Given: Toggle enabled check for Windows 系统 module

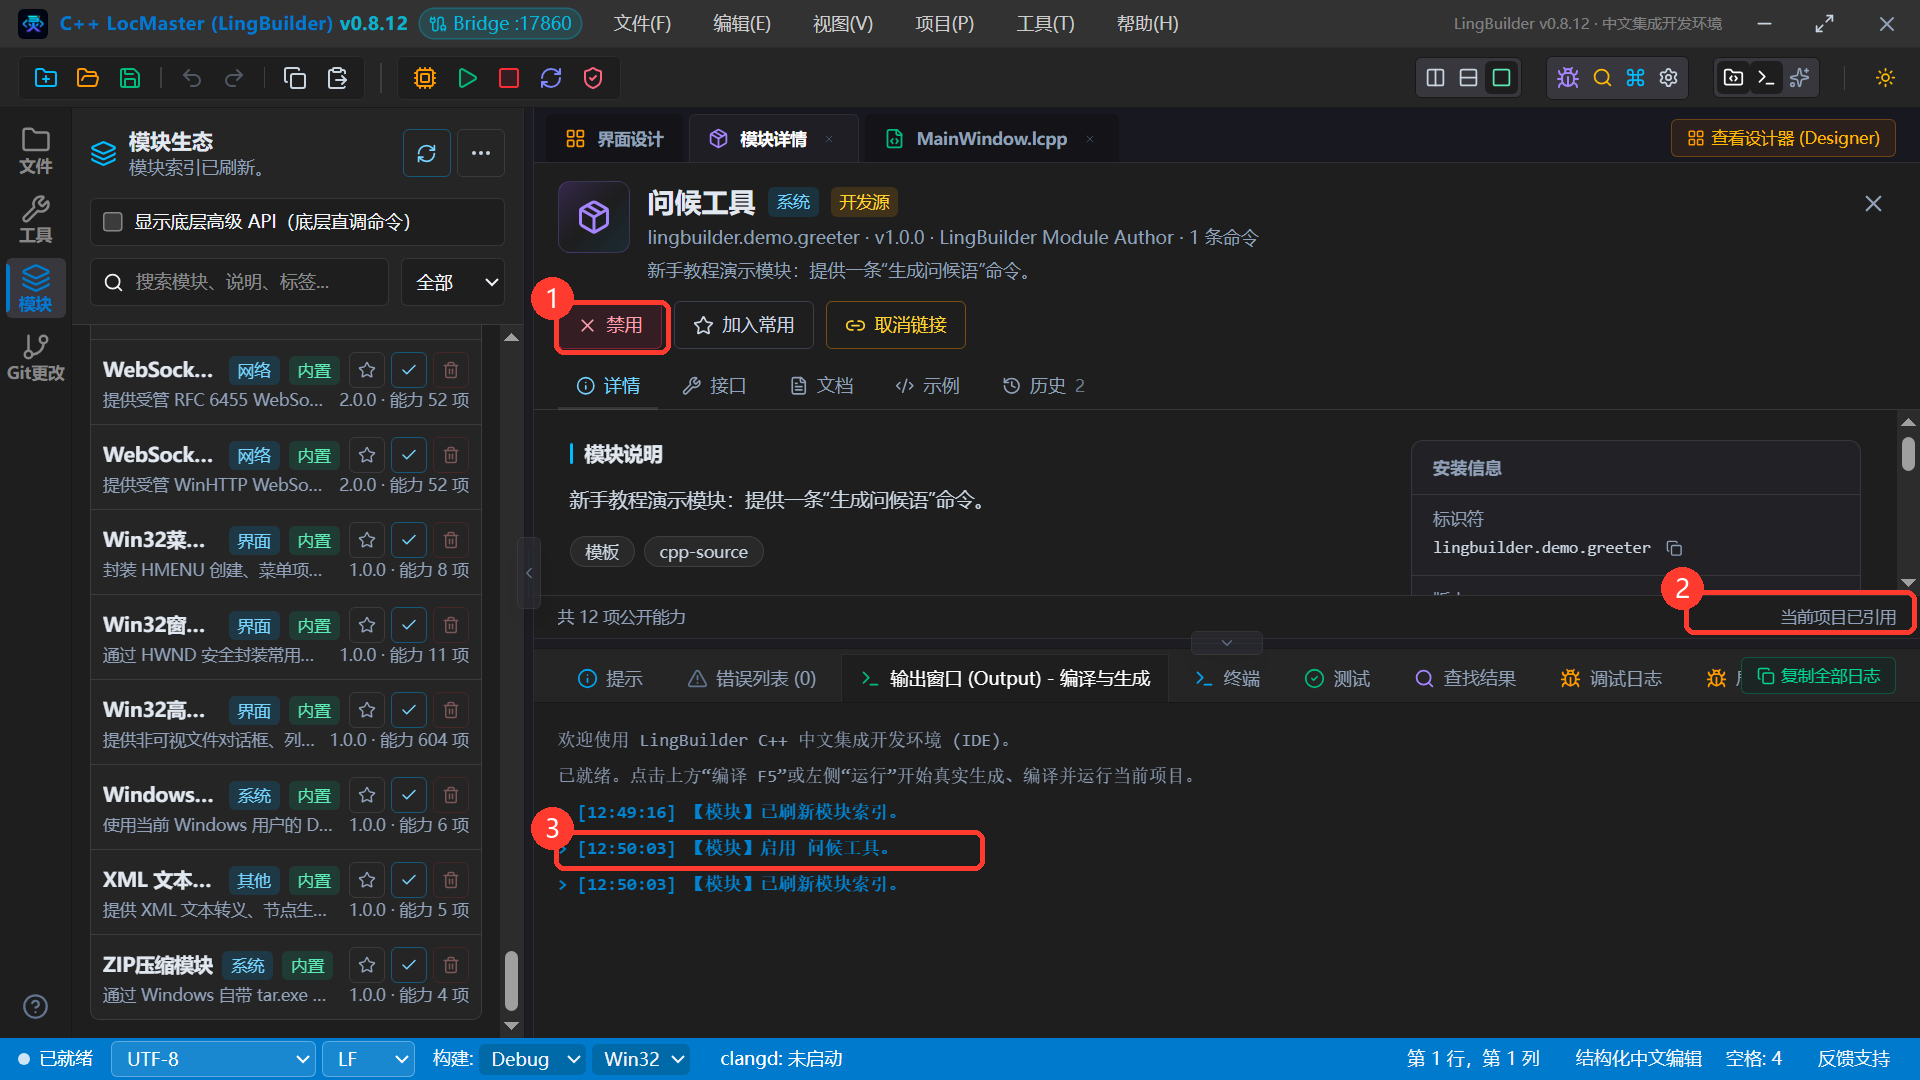Looking at the screenshot, I should 409,795.
